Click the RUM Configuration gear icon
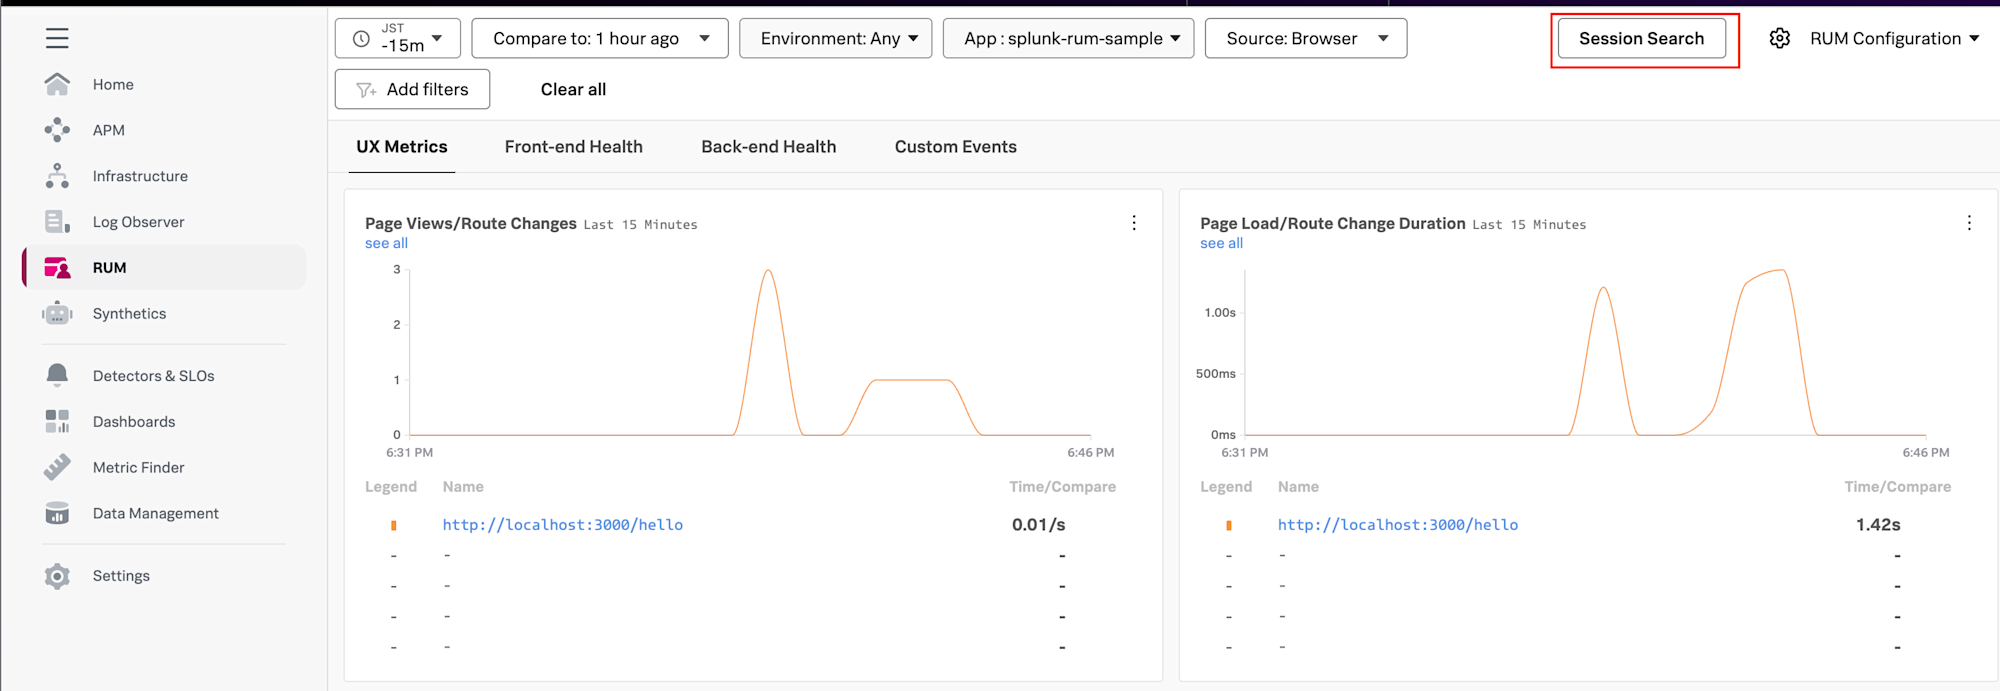This screenshot has height=691, width=2000. point(1780,38)
